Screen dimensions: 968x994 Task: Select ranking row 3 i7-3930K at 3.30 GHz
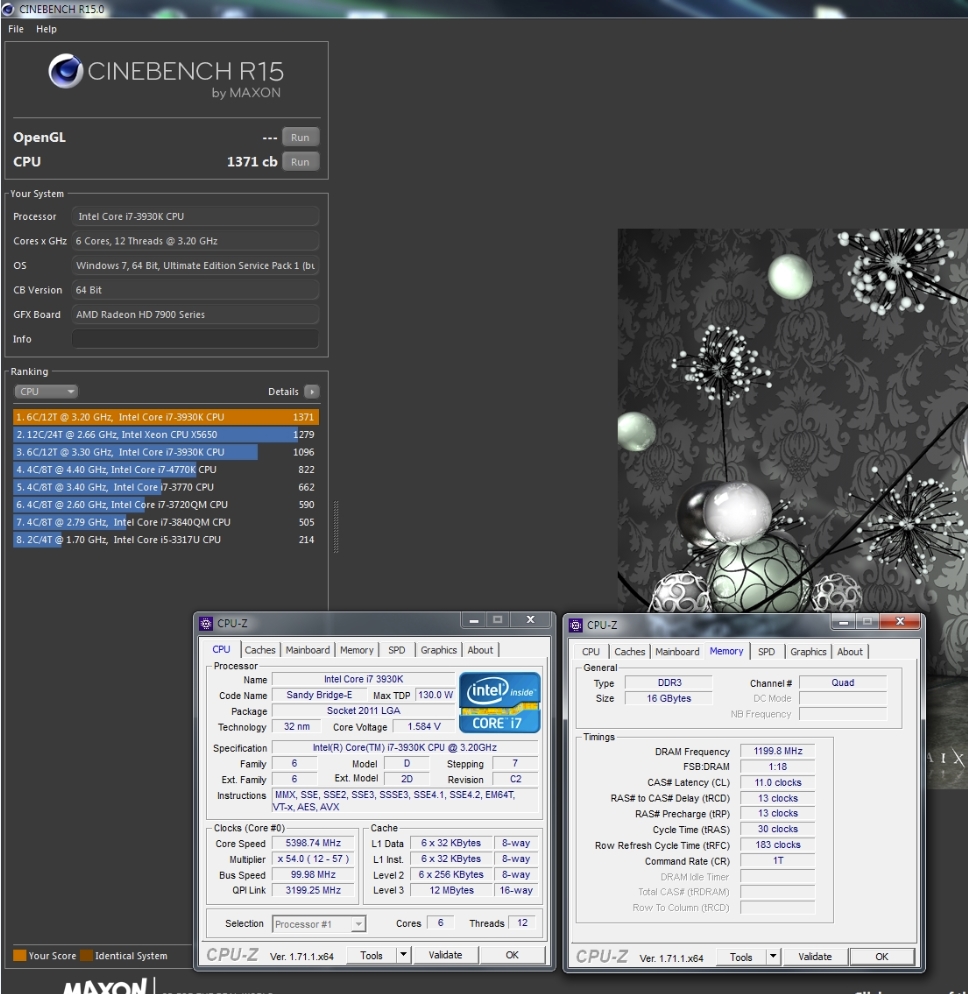[x=165, y=452]
